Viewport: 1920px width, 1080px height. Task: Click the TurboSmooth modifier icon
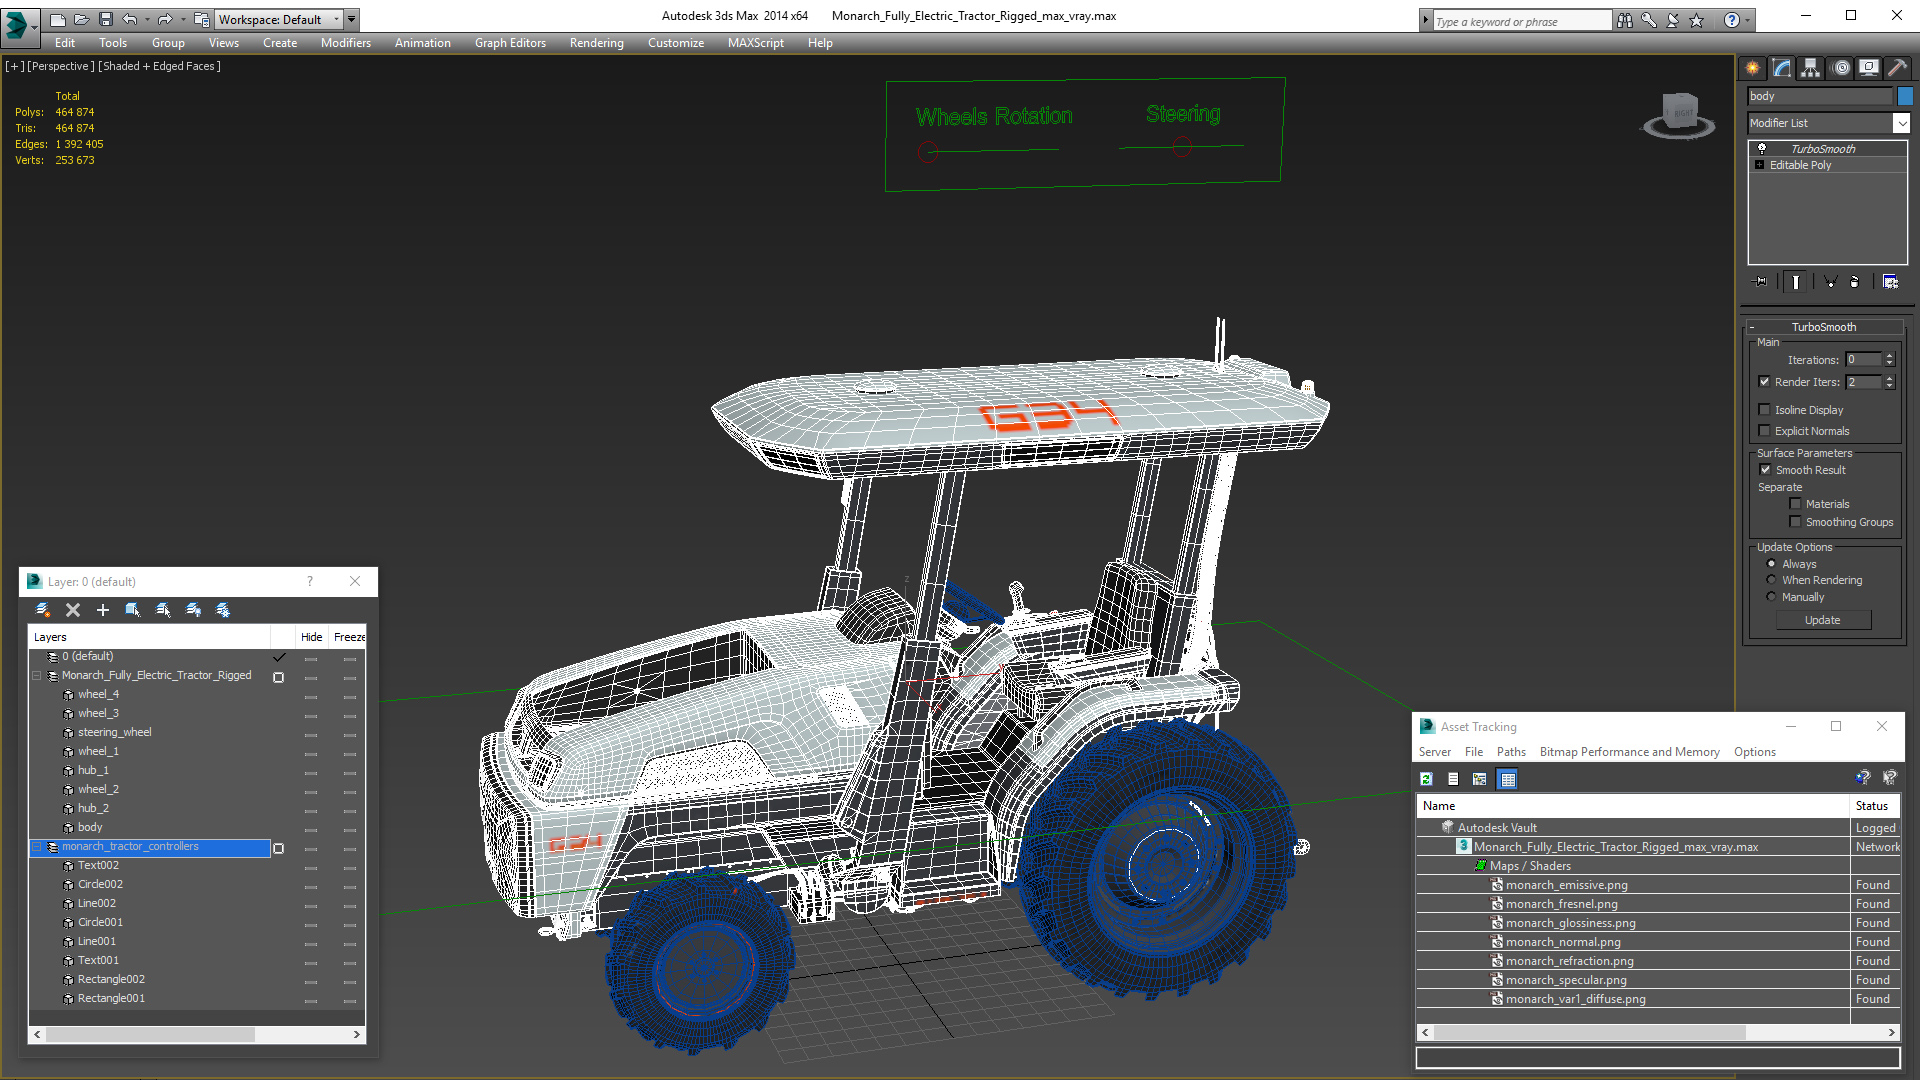tap(1764, 148)
